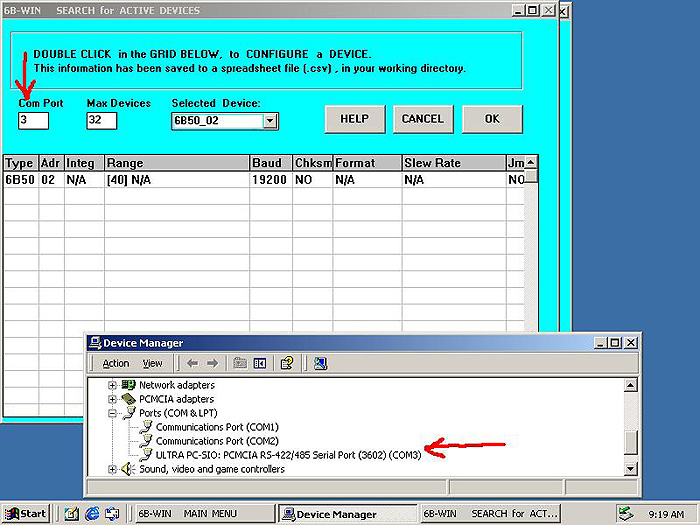Click the Slew Rate column header
Screen dimensions: 700x525
pyautogui.click(x=454, y=163)
